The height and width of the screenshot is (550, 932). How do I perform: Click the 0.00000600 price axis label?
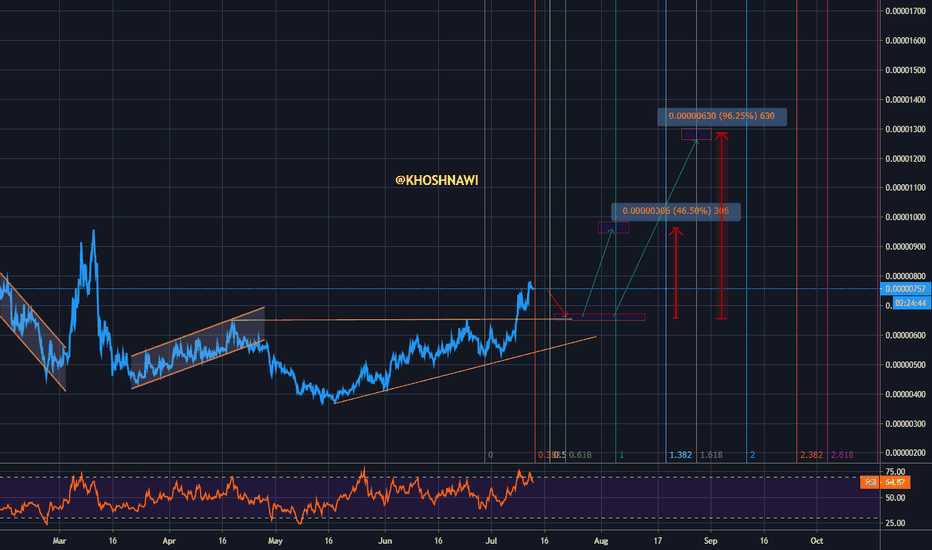tap(905, 335)
